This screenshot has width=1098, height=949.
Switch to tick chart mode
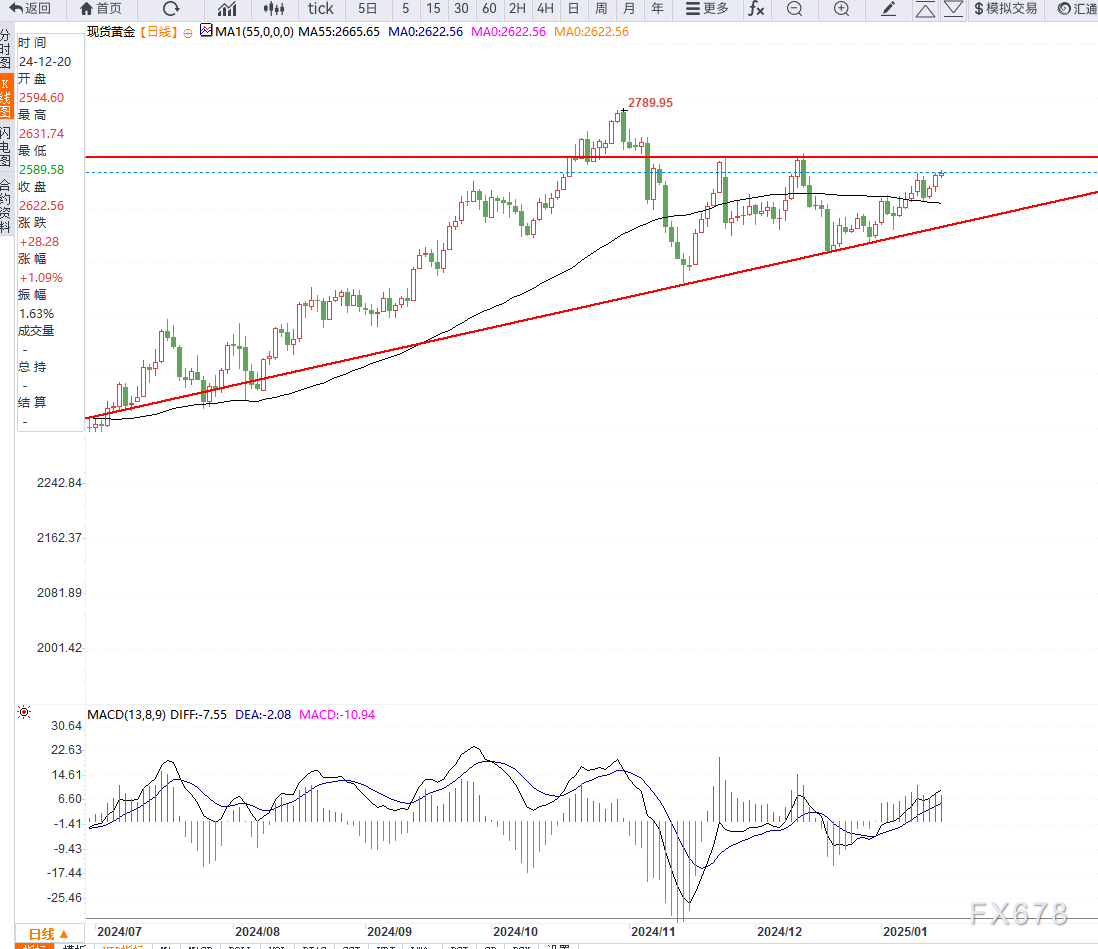point(320,9)
